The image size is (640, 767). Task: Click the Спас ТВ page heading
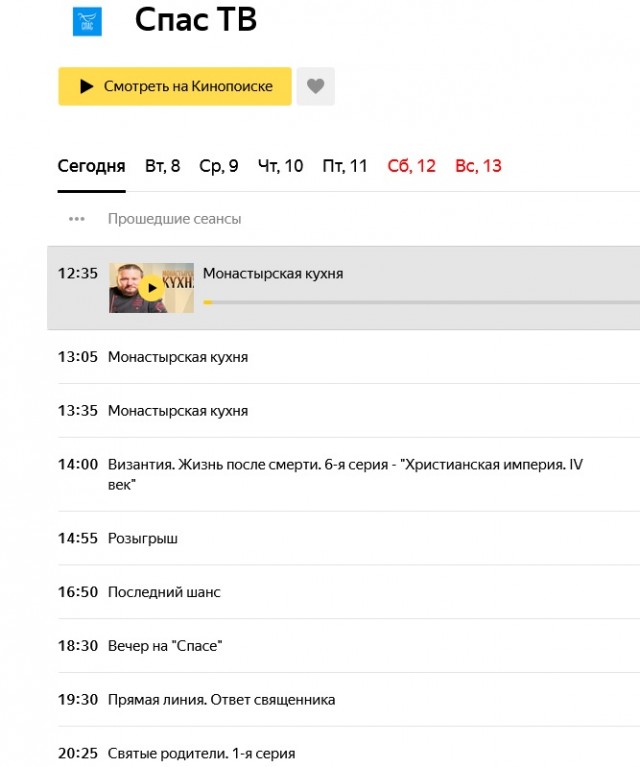[x=196, y=20]
